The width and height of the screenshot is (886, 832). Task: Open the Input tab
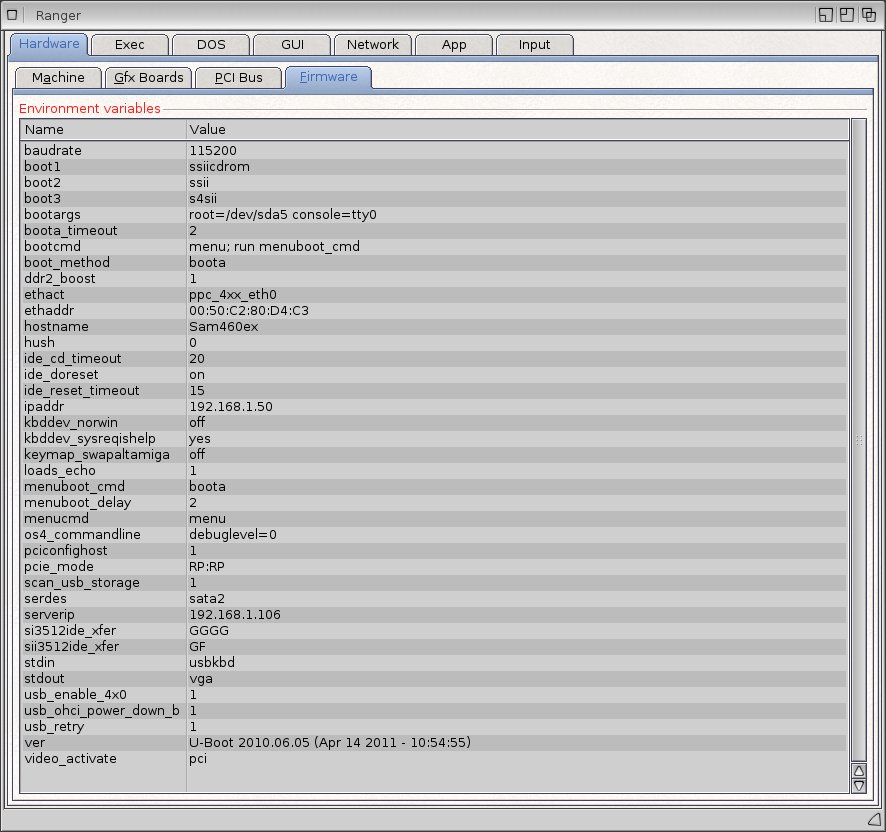coord(534,45)
